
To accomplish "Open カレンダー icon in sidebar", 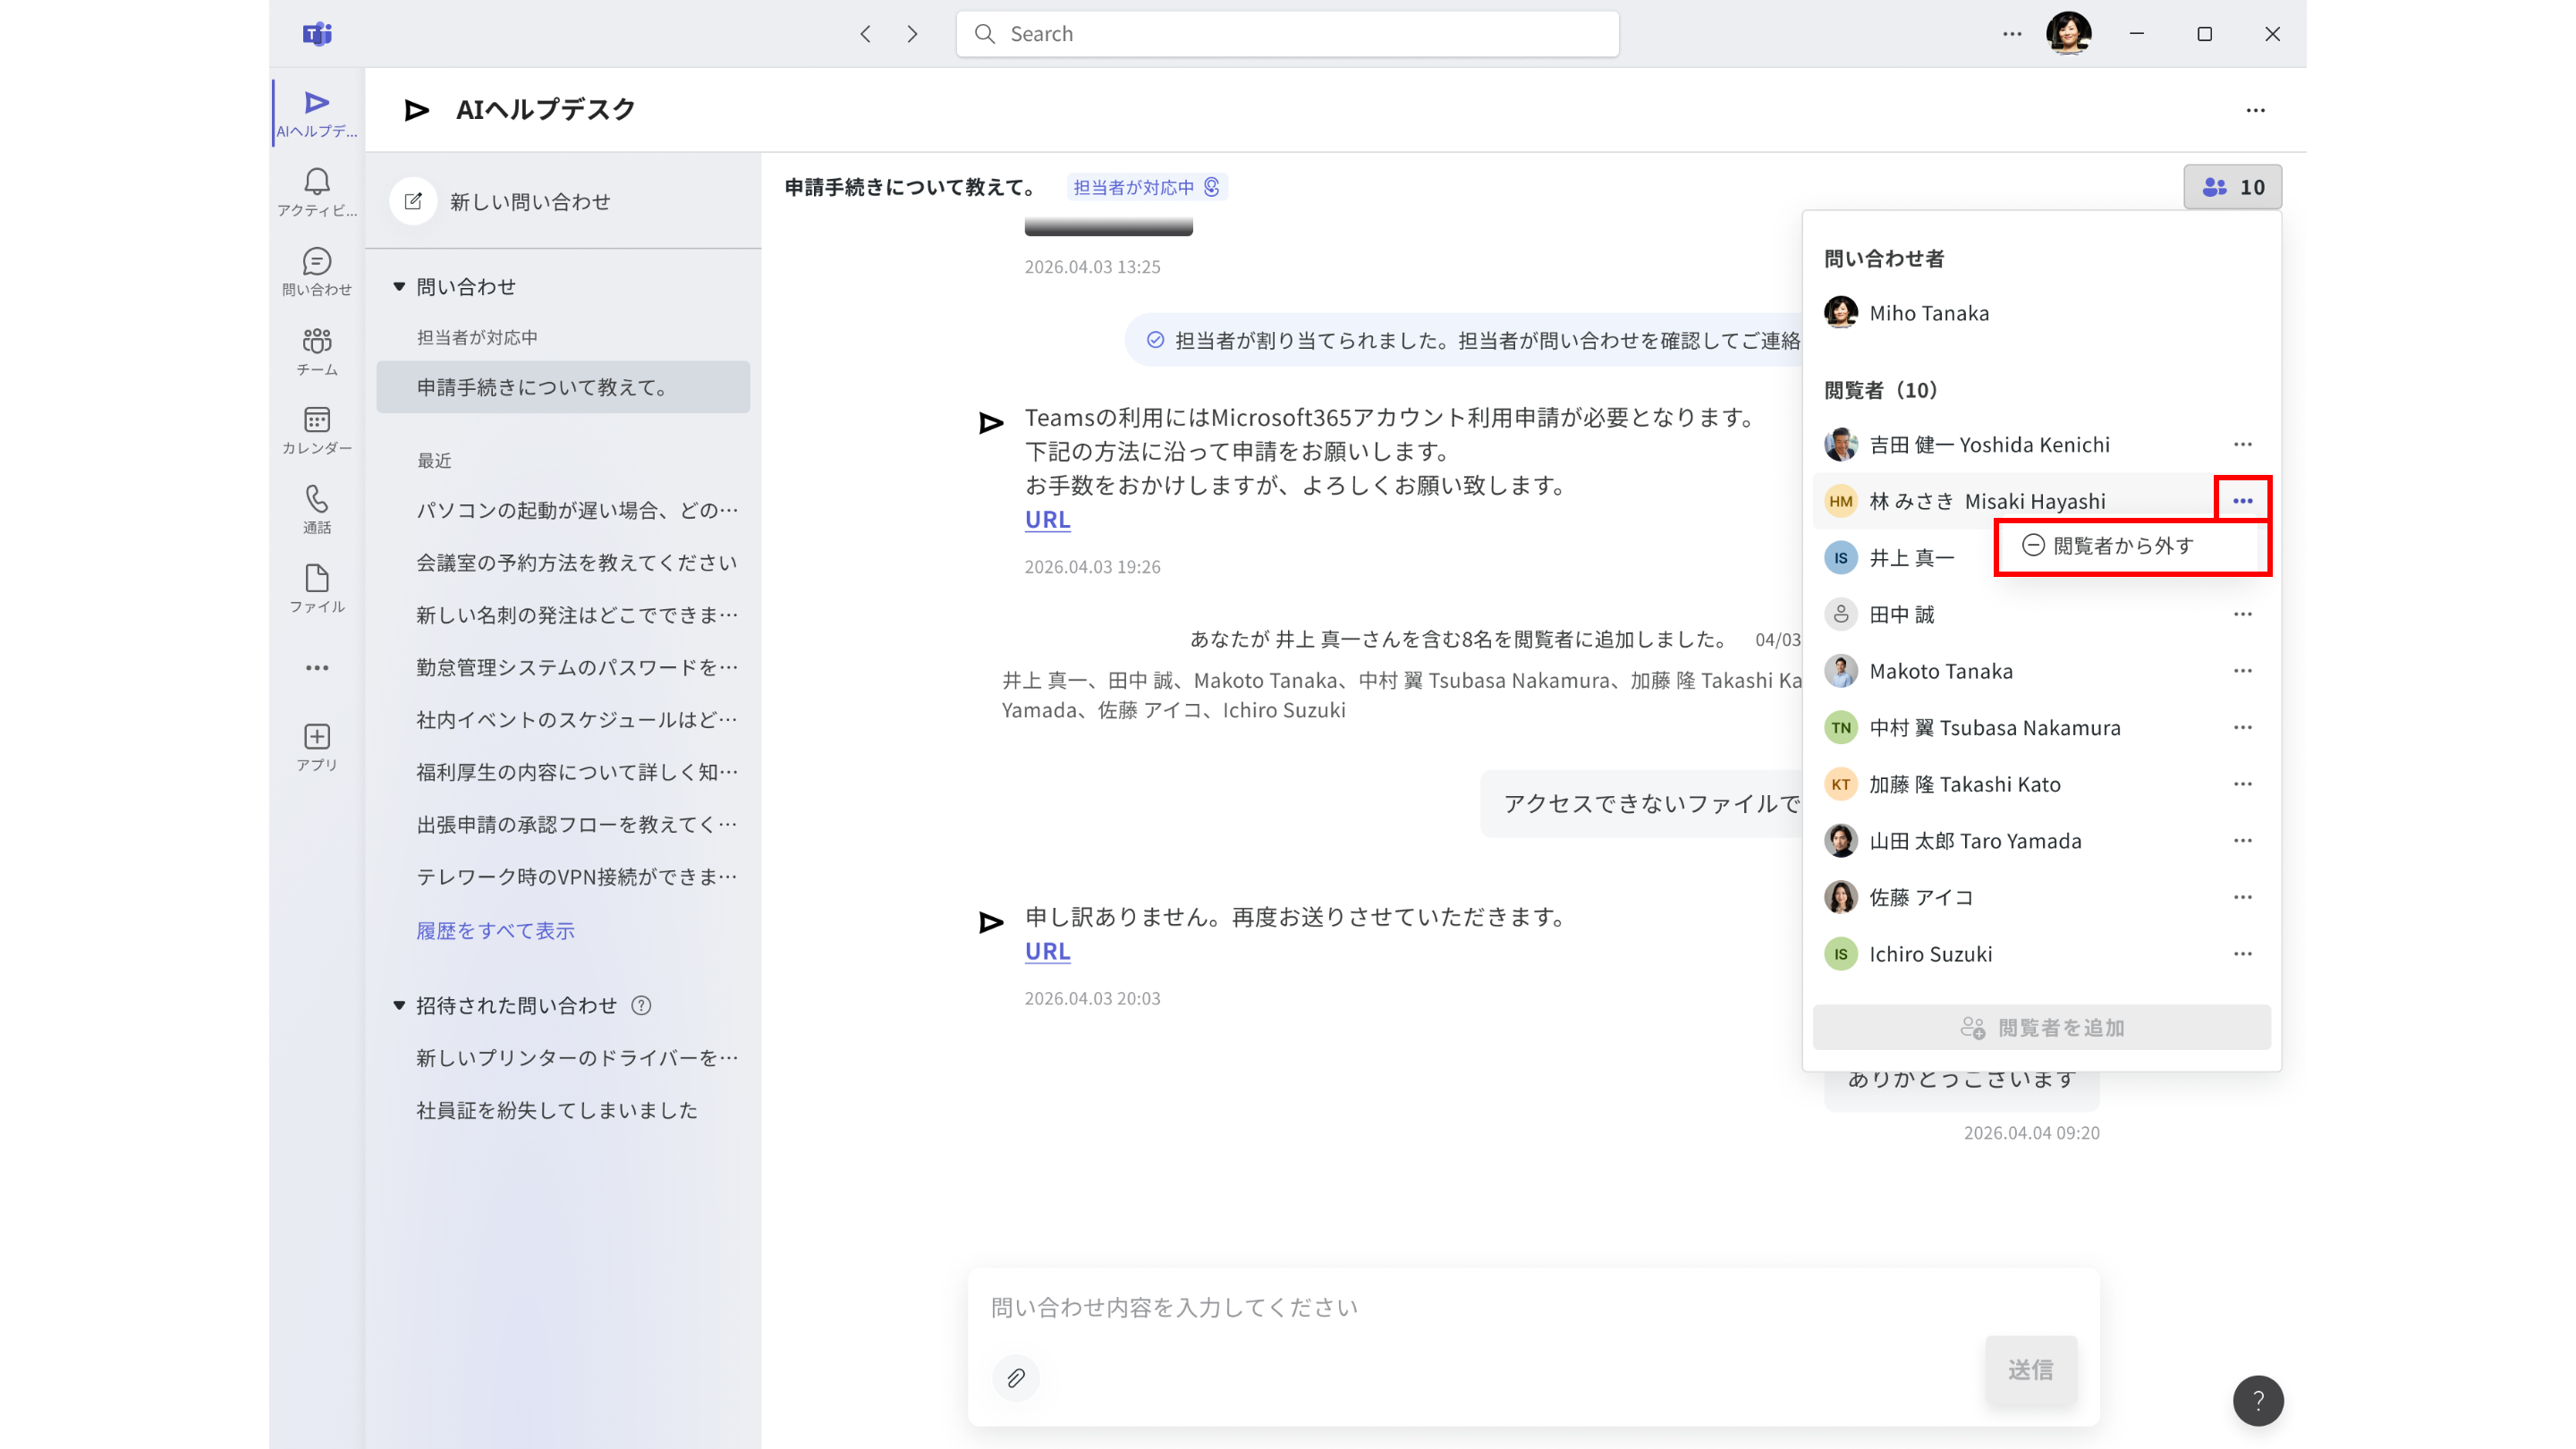I will [x=317, y=430].
